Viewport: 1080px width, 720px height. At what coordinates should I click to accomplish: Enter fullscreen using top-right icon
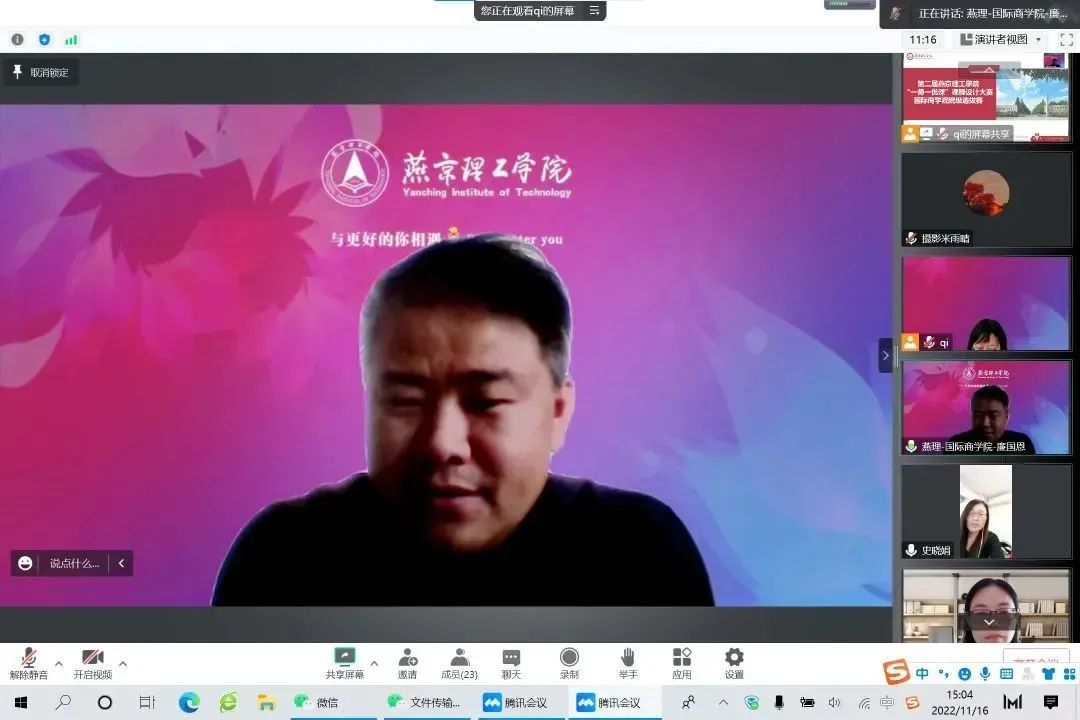(x=1066, y=39)
